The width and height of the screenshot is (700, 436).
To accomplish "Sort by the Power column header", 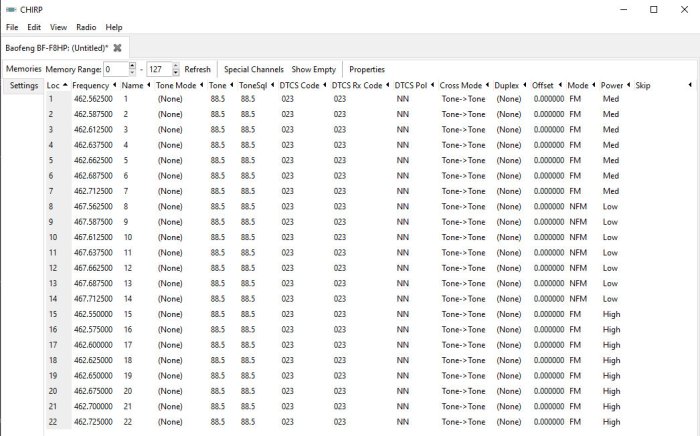I will (x=615, y=85).
